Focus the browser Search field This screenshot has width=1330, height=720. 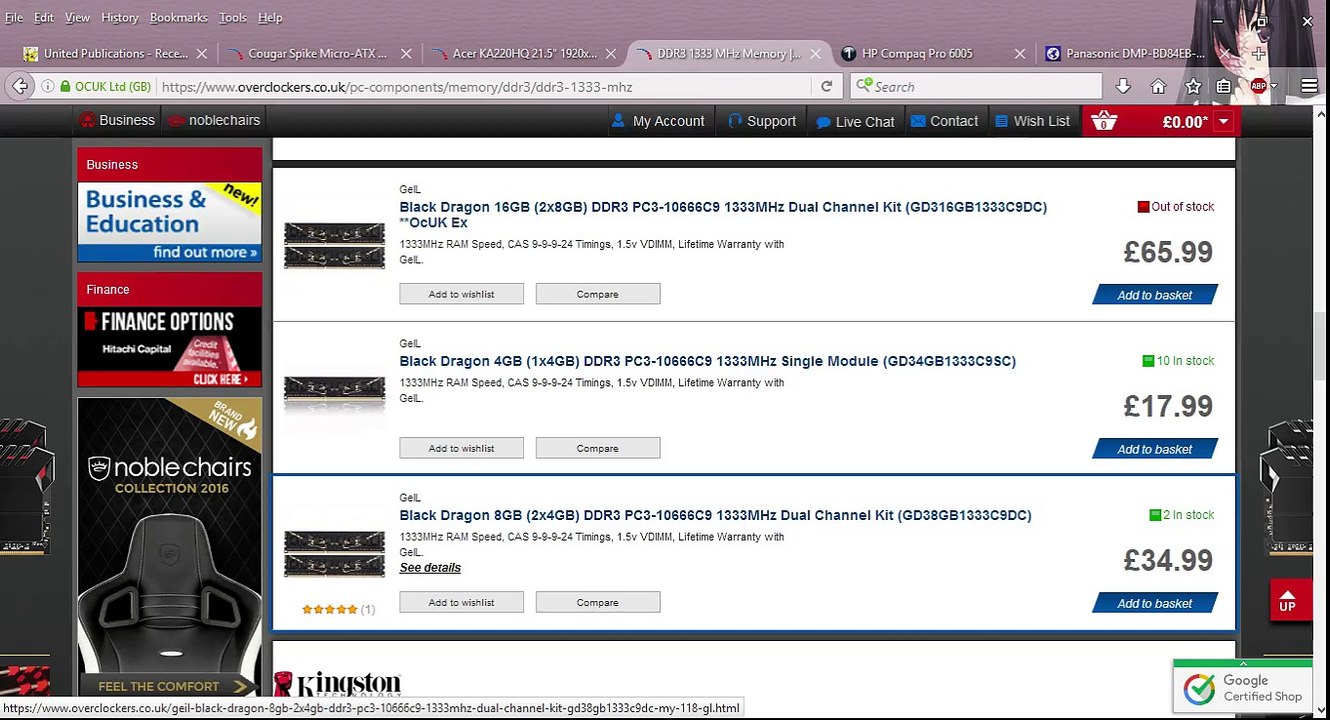click(x=974, y=87)
